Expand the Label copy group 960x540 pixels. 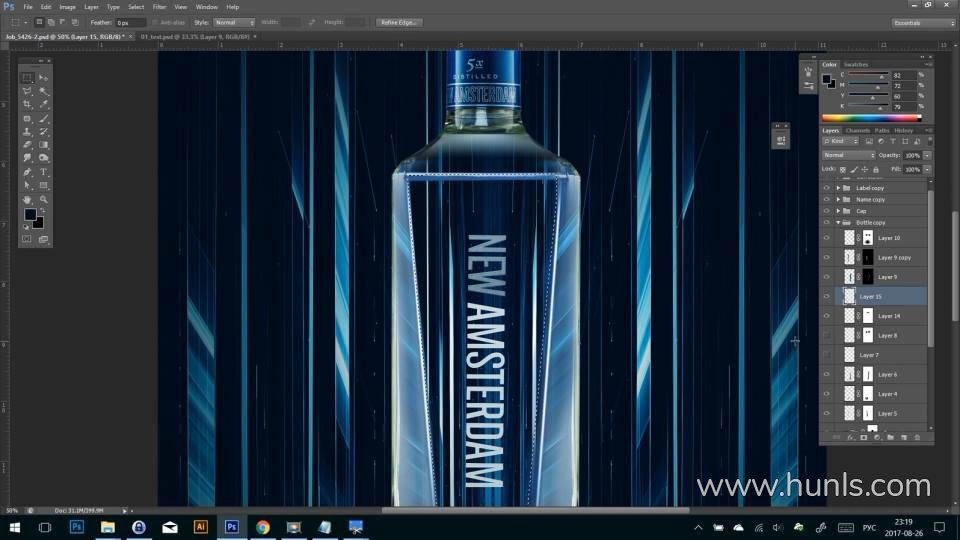838,188
